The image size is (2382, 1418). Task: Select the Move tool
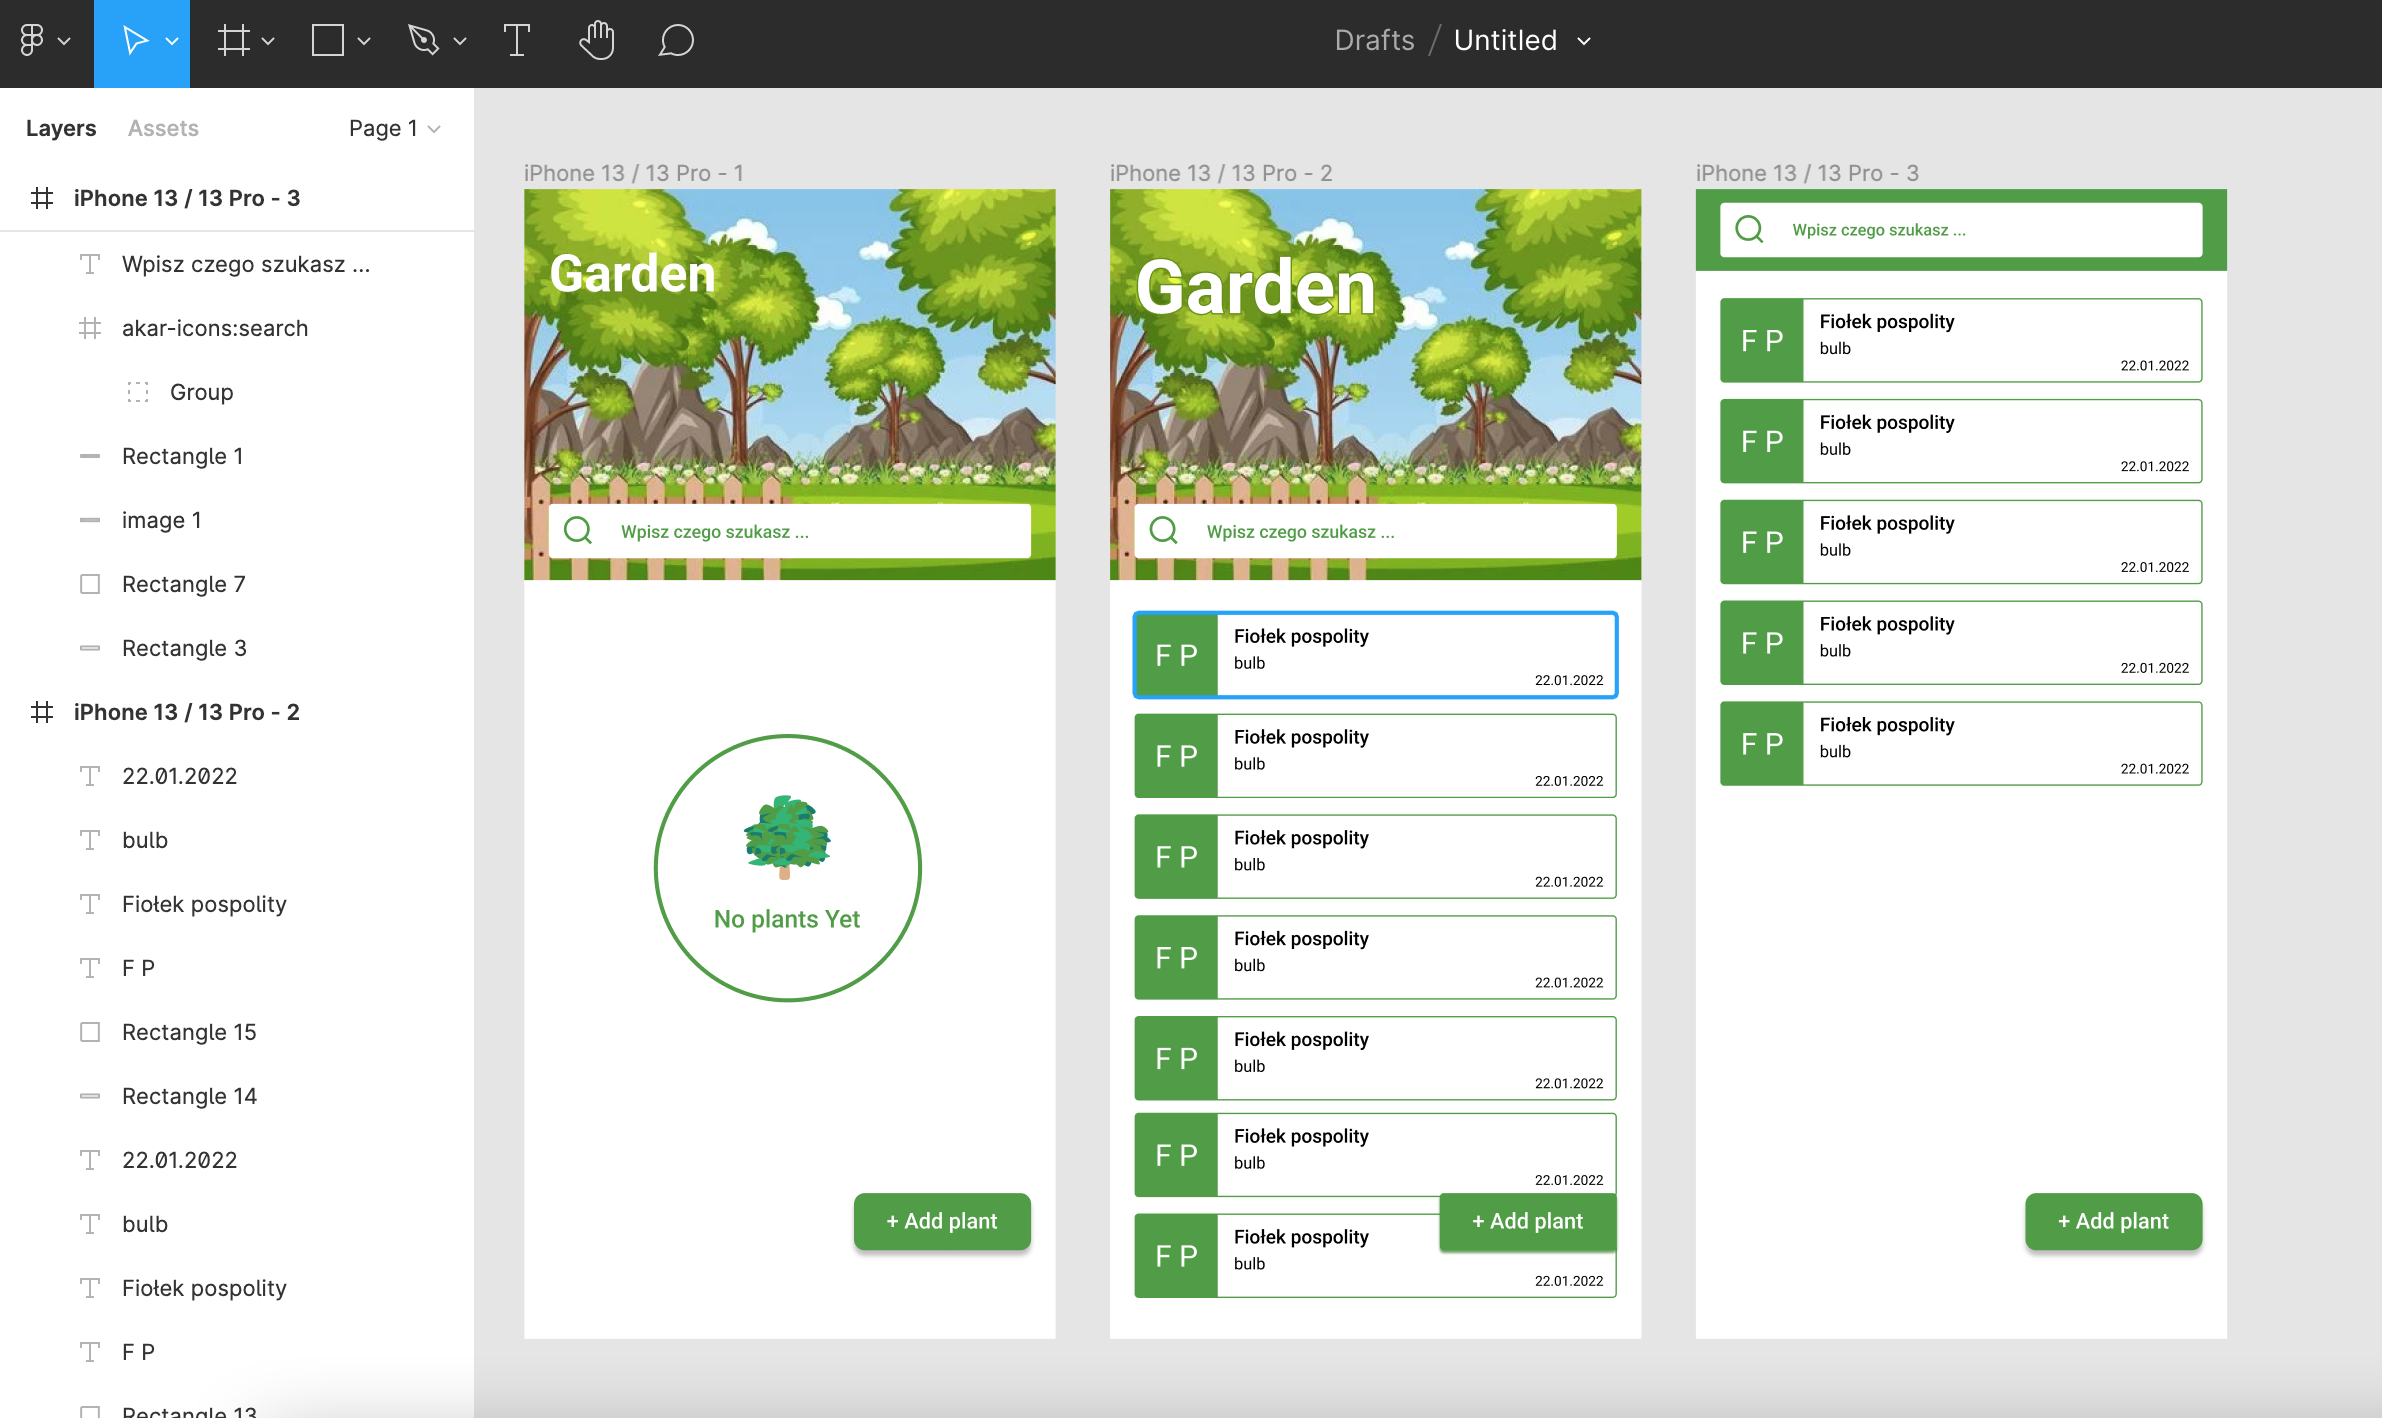pos(135,40)
